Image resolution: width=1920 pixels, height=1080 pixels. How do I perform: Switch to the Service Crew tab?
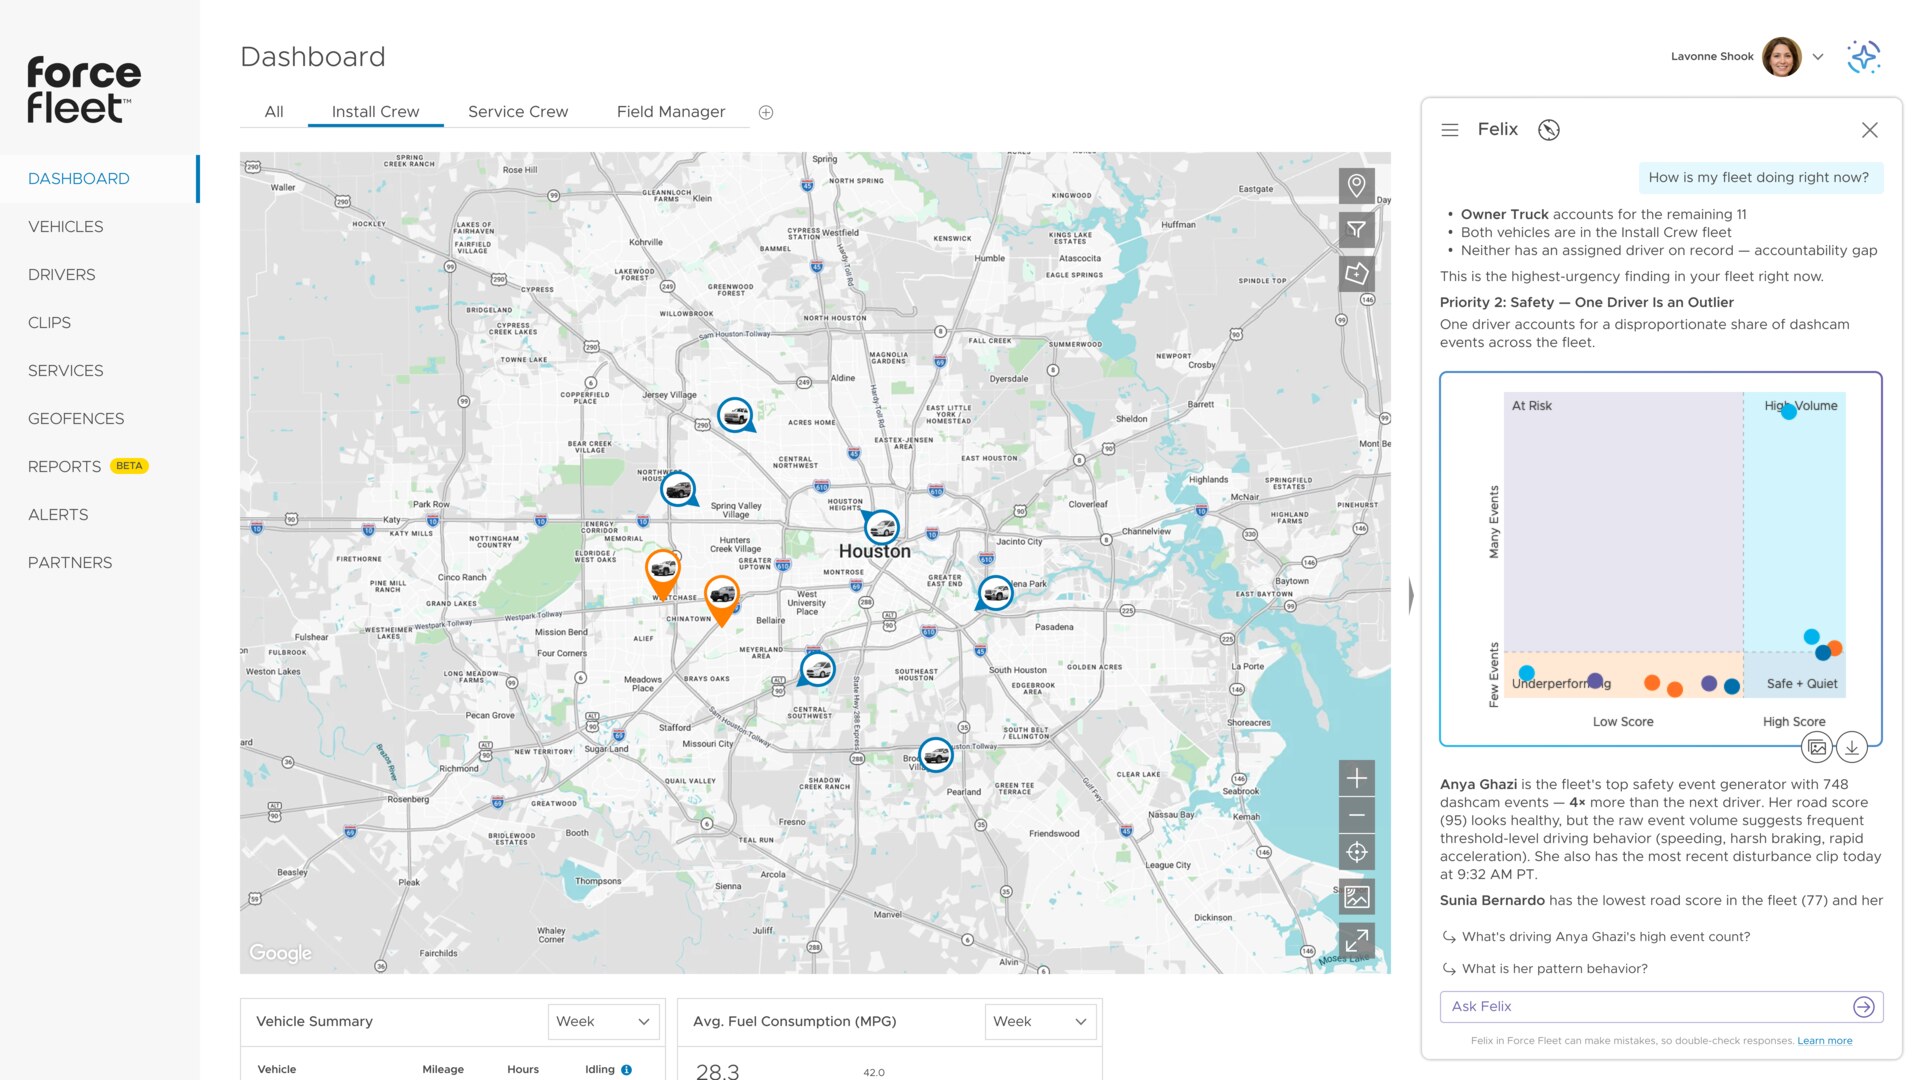(518, 112)
